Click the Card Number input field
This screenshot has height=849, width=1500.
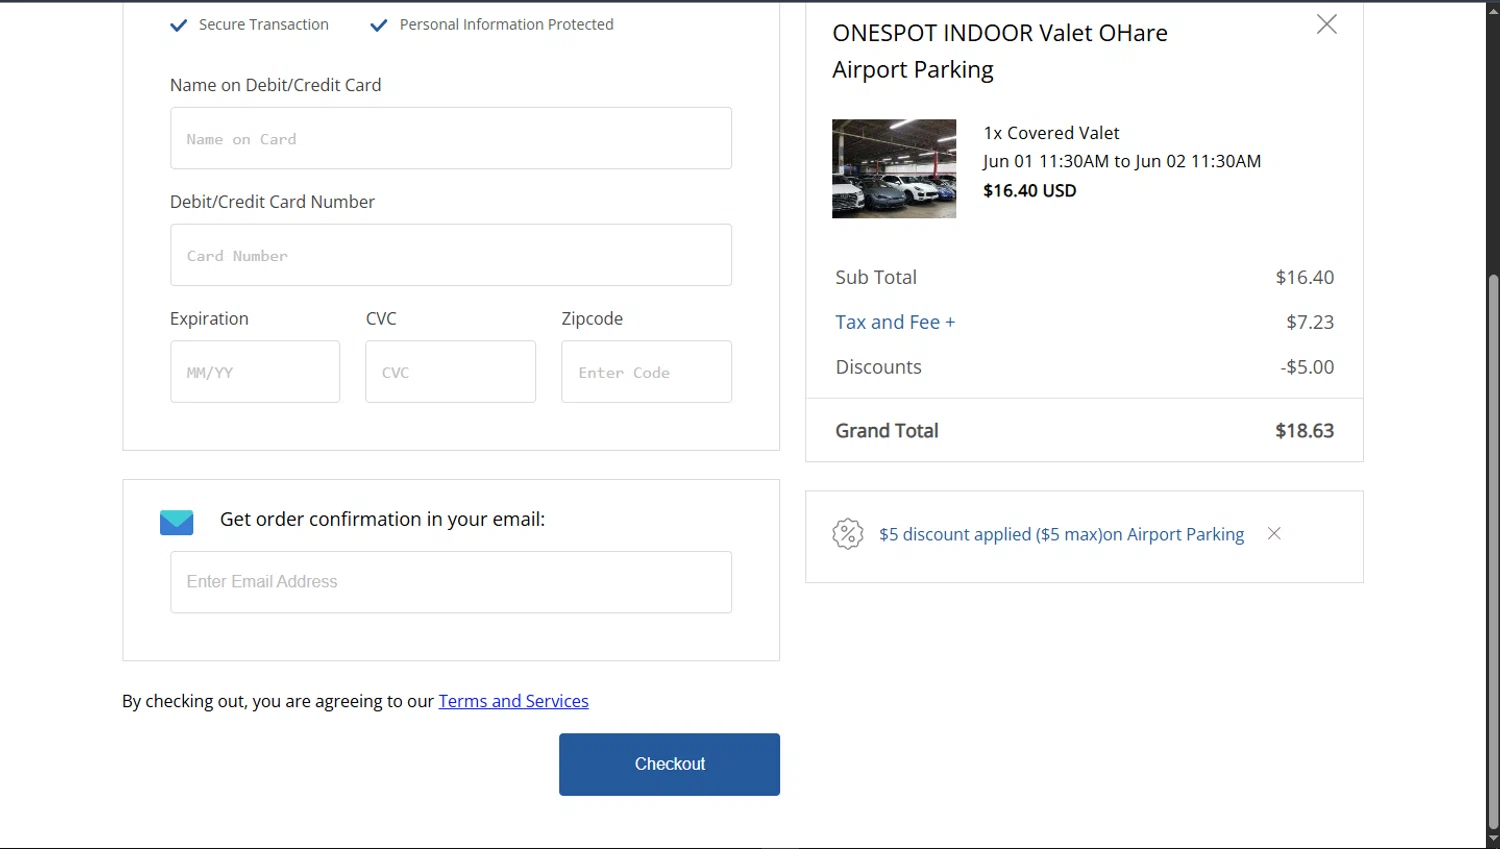tap(450, 255)
